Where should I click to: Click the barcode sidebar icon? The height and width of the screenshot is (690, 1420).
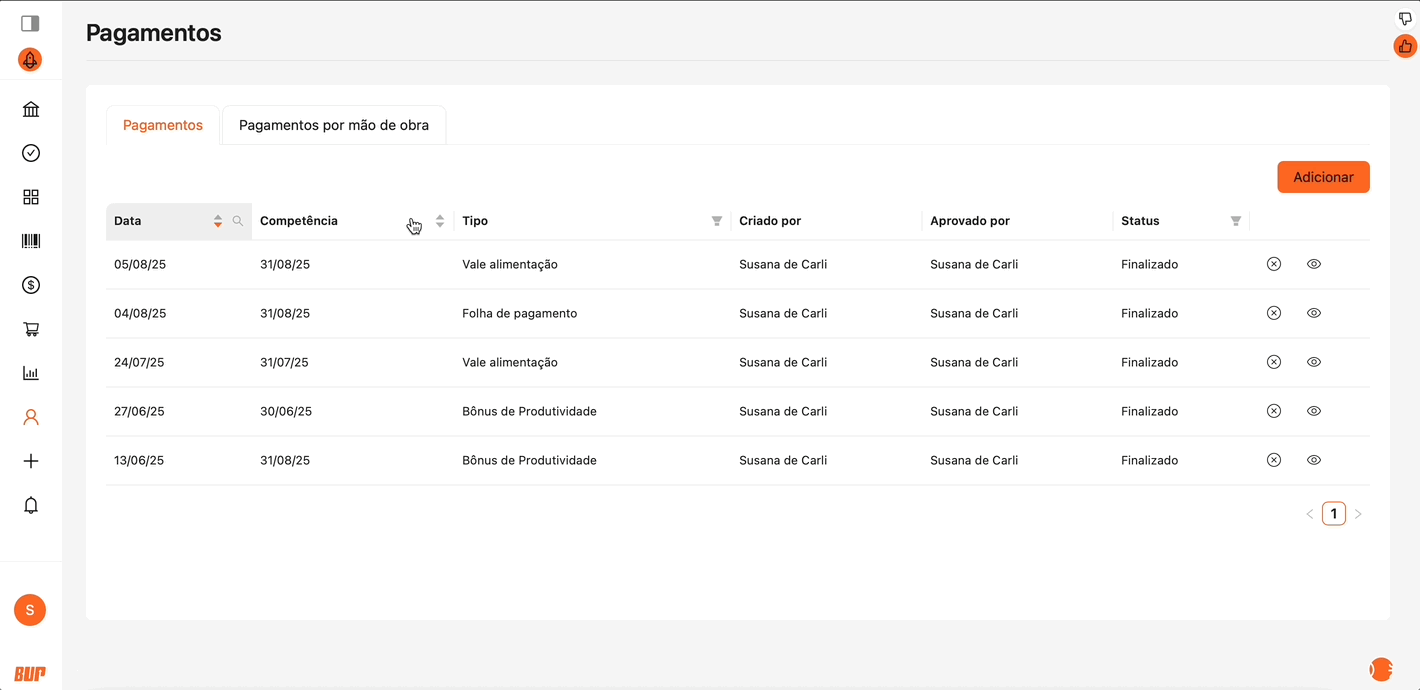[x=31, y=241]
